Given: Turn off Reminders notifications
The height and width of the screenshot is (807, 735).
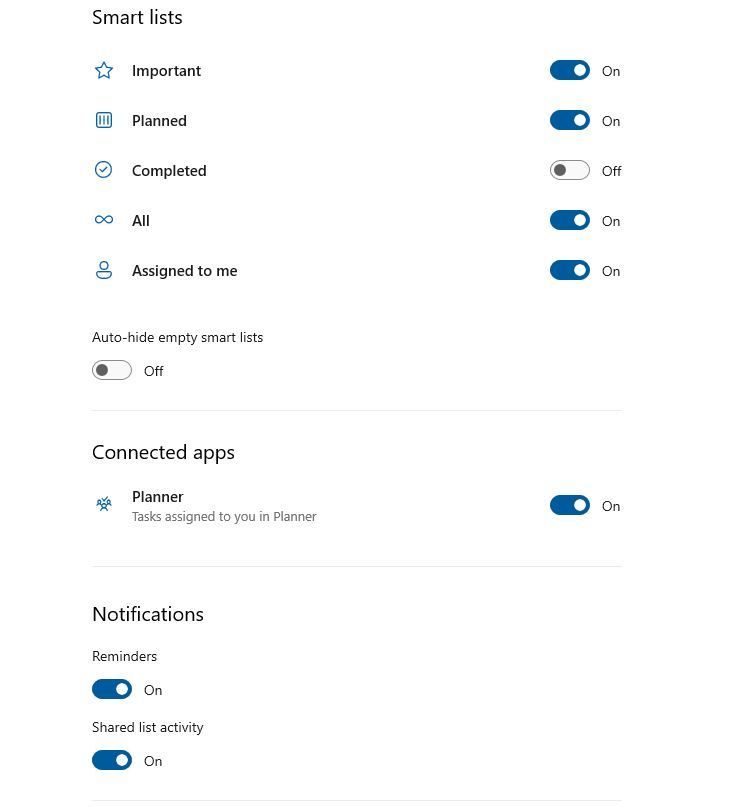Looking at the screenshot, I should coord(112,690).
